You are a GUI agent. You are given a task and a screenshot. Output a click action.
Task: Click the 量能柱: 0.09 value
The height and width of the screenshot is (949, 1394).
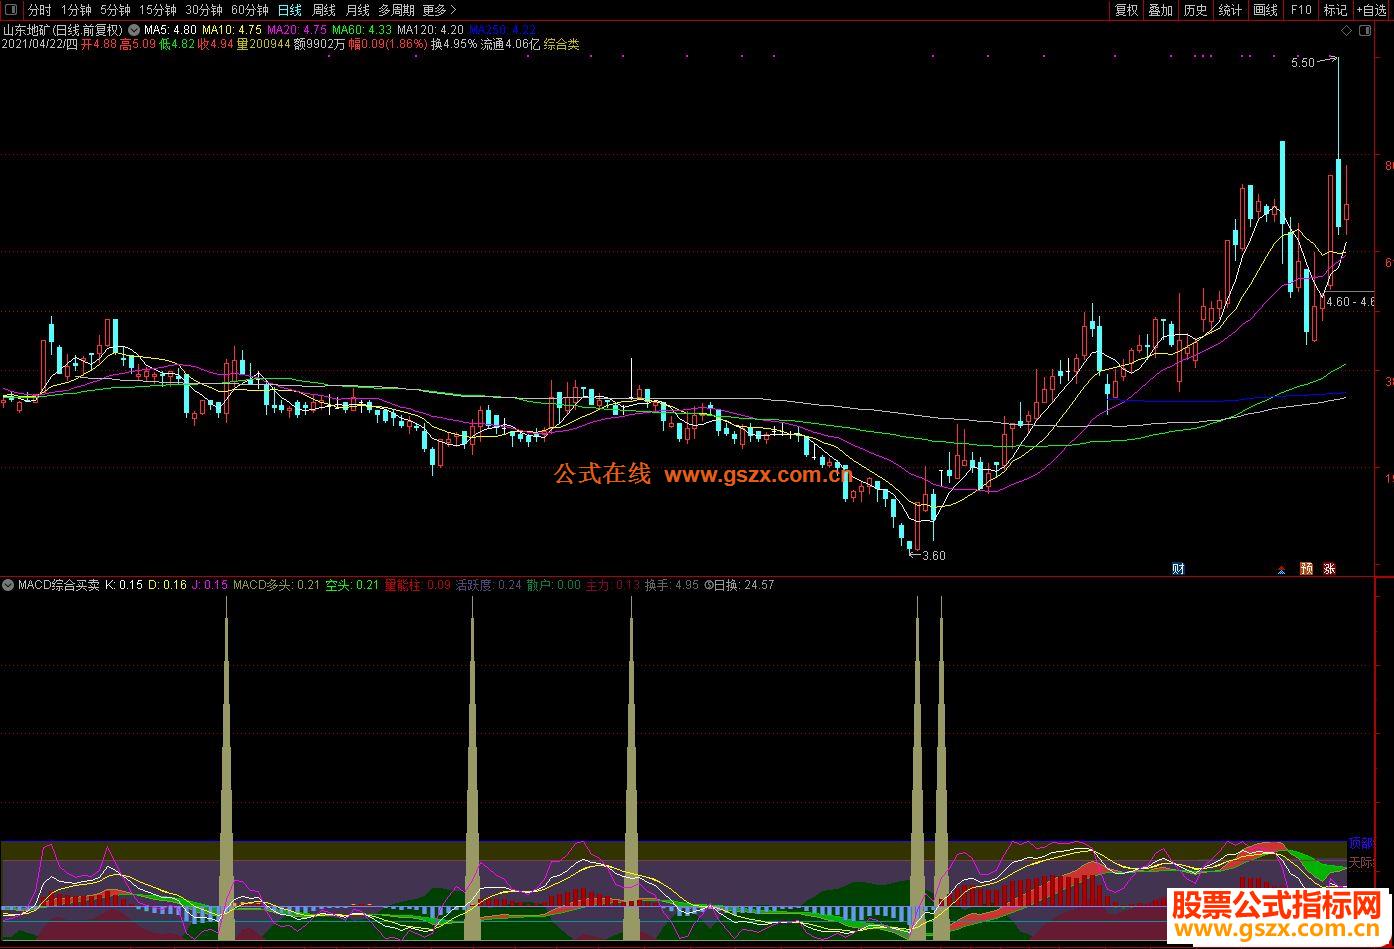tap(417, 585)
